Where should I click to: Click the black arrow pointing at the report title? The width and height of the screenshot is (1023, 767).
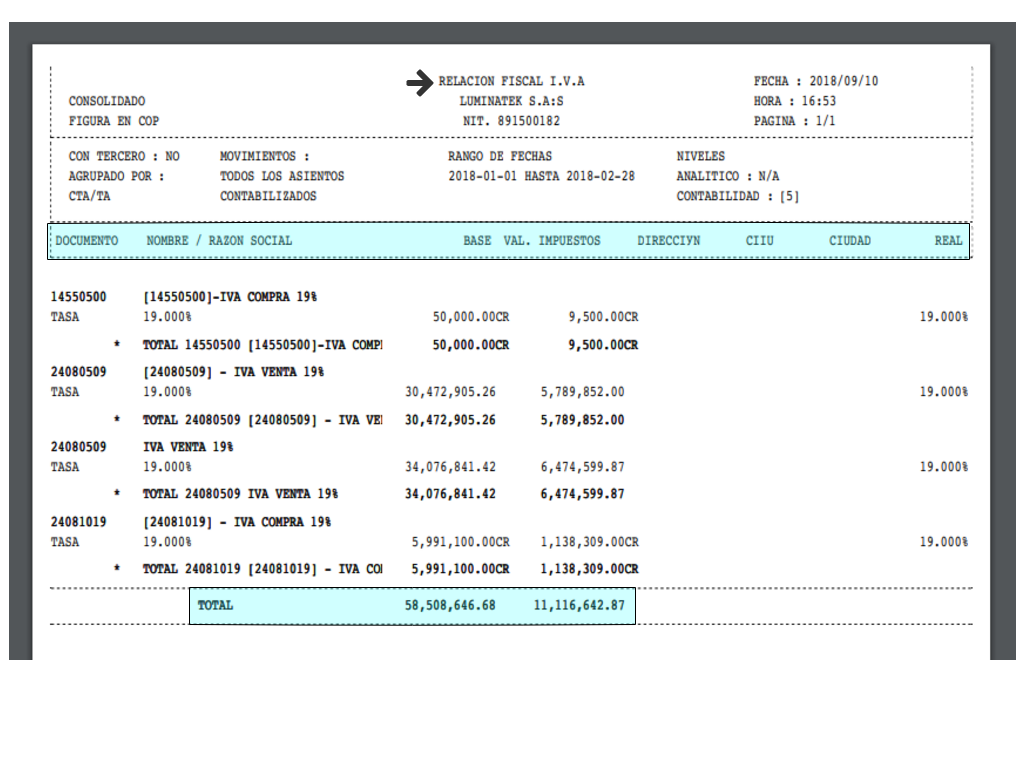tap(419, 83)
